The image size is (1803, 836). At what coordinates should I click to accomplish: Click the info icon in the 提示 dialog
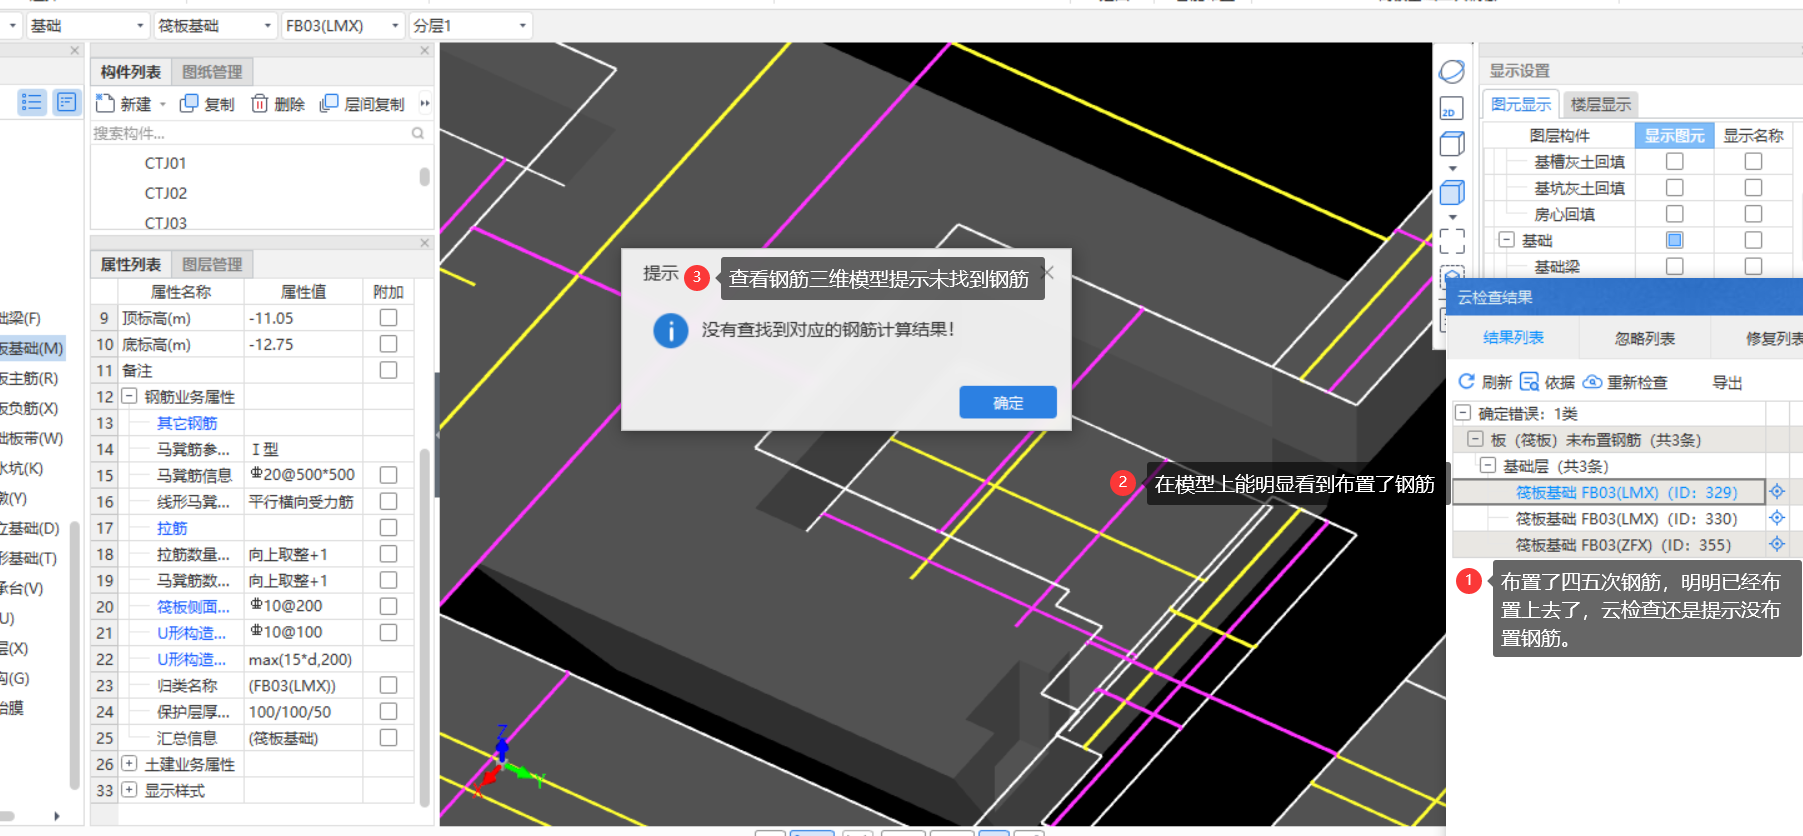point(671,330)
